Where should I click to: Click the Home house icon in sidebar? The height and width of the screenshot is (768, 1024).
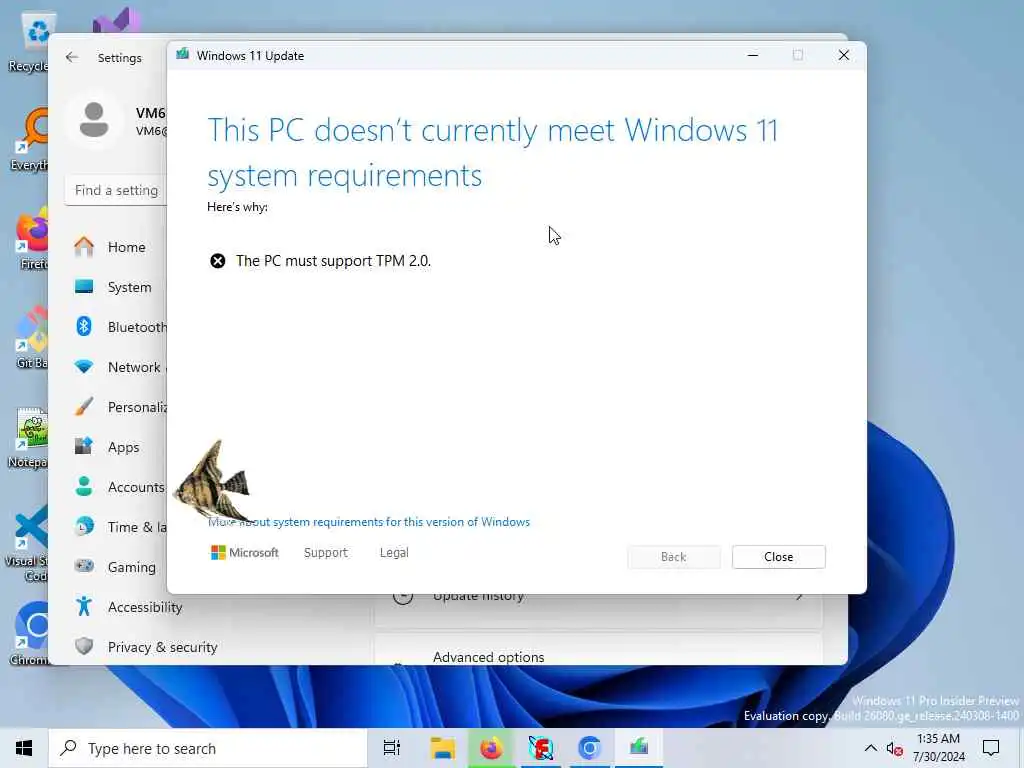[84, 247]
